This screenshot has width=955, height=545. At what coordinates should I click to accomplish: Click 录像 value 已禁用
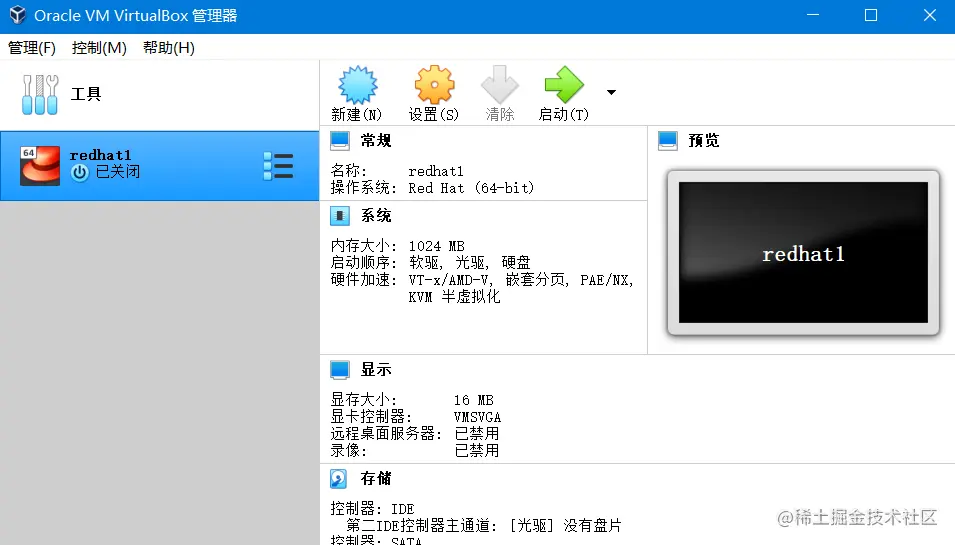tap(477, 451)
